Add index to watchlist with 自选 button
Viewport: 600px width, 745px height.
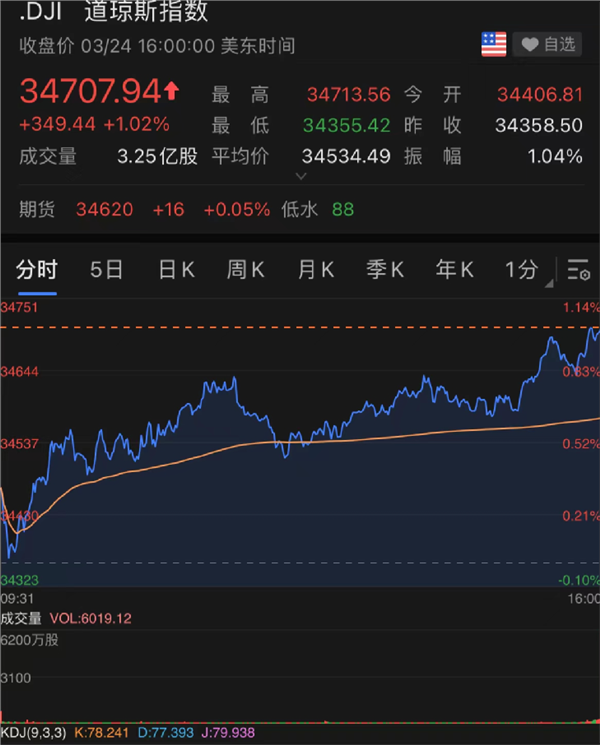pyautogui.click(x=547, y=45)
